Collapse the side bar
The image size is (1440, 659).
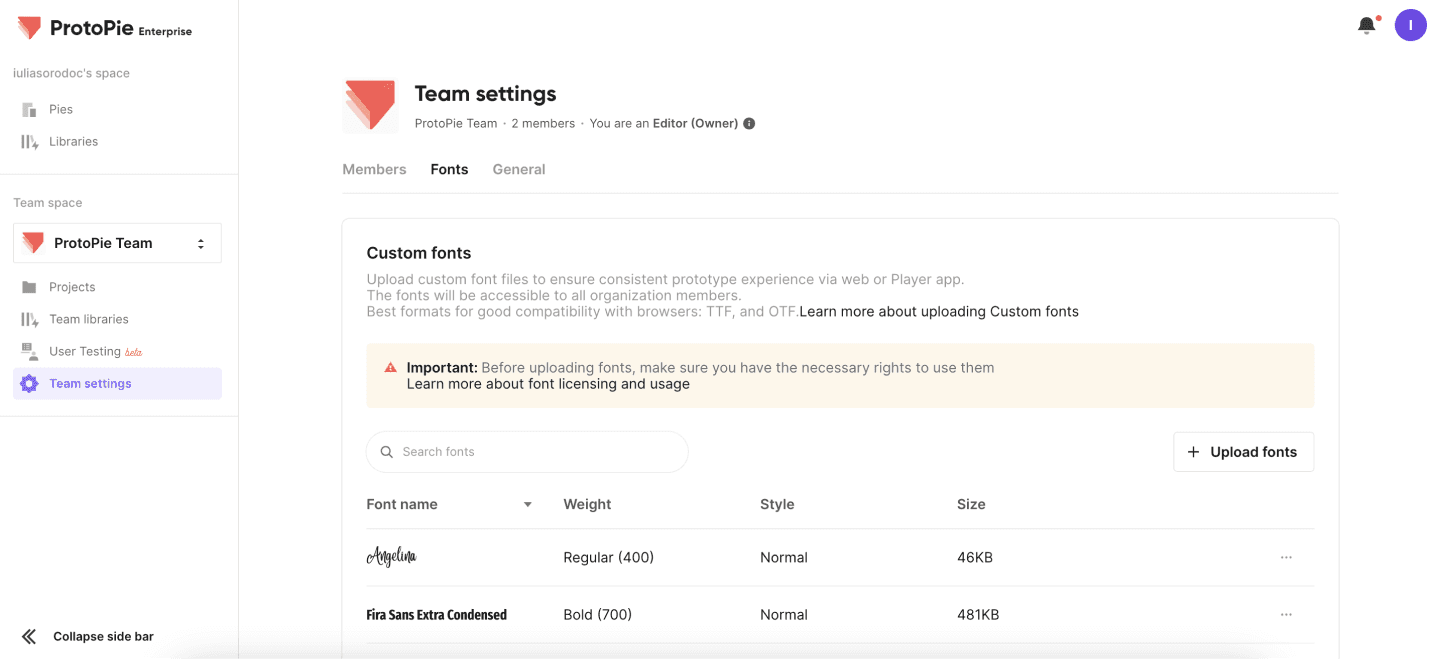88,636
